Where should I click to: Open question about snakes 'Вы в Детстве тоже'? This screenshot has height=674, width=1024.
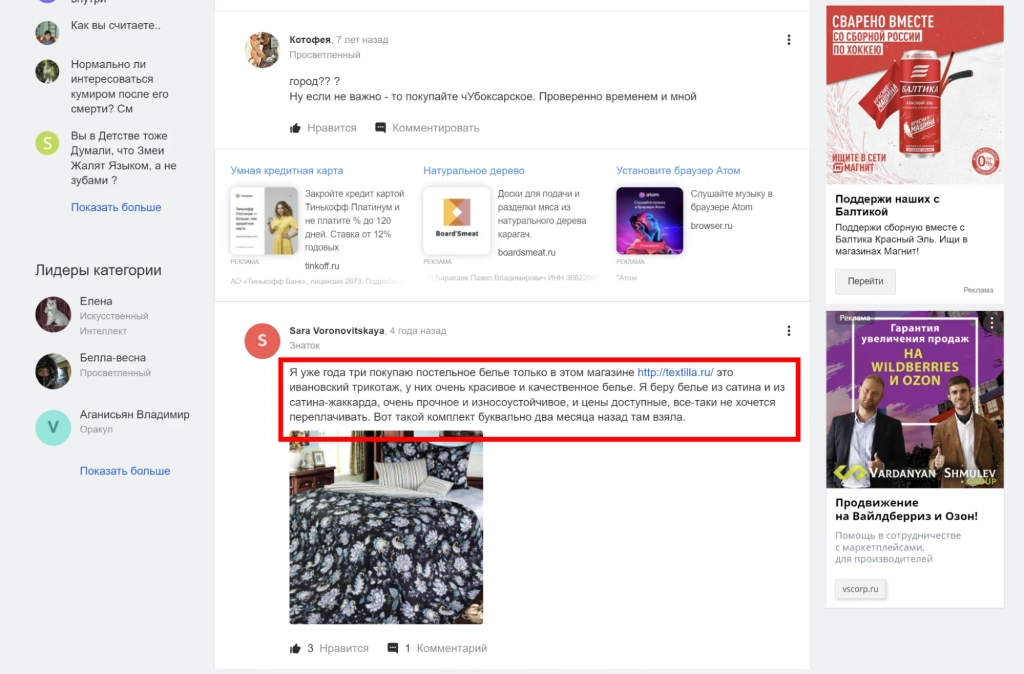[123, 158]
